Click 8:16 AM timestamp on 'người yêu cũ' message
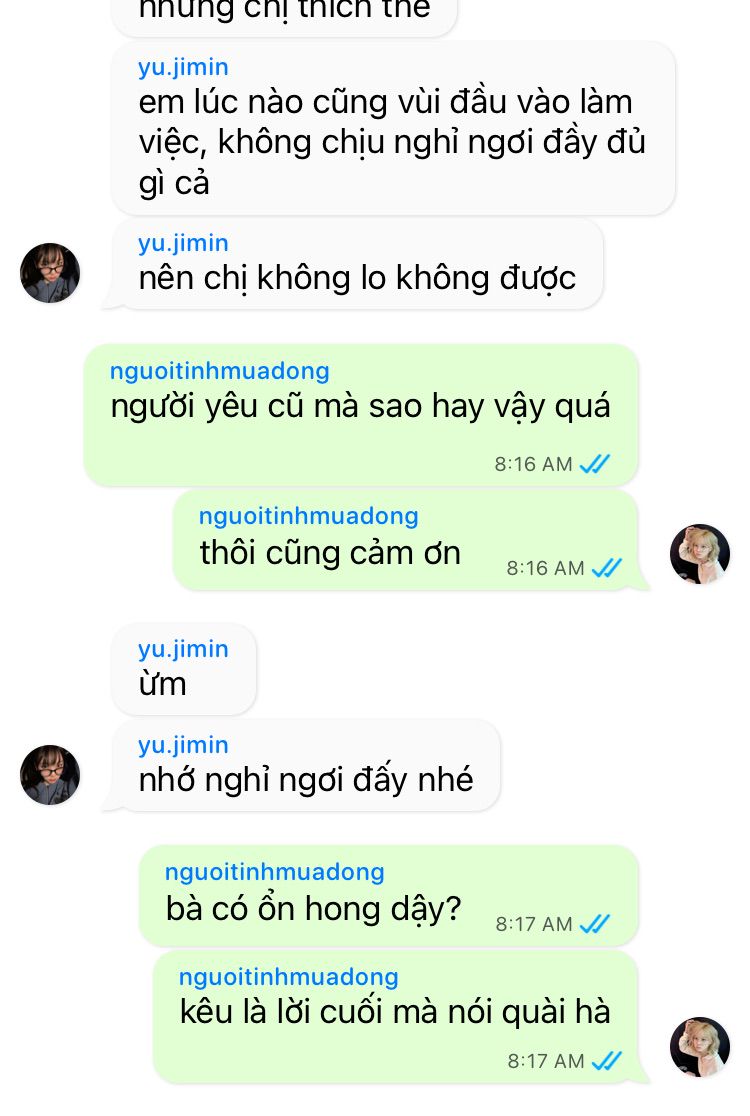 pos(533,464)
